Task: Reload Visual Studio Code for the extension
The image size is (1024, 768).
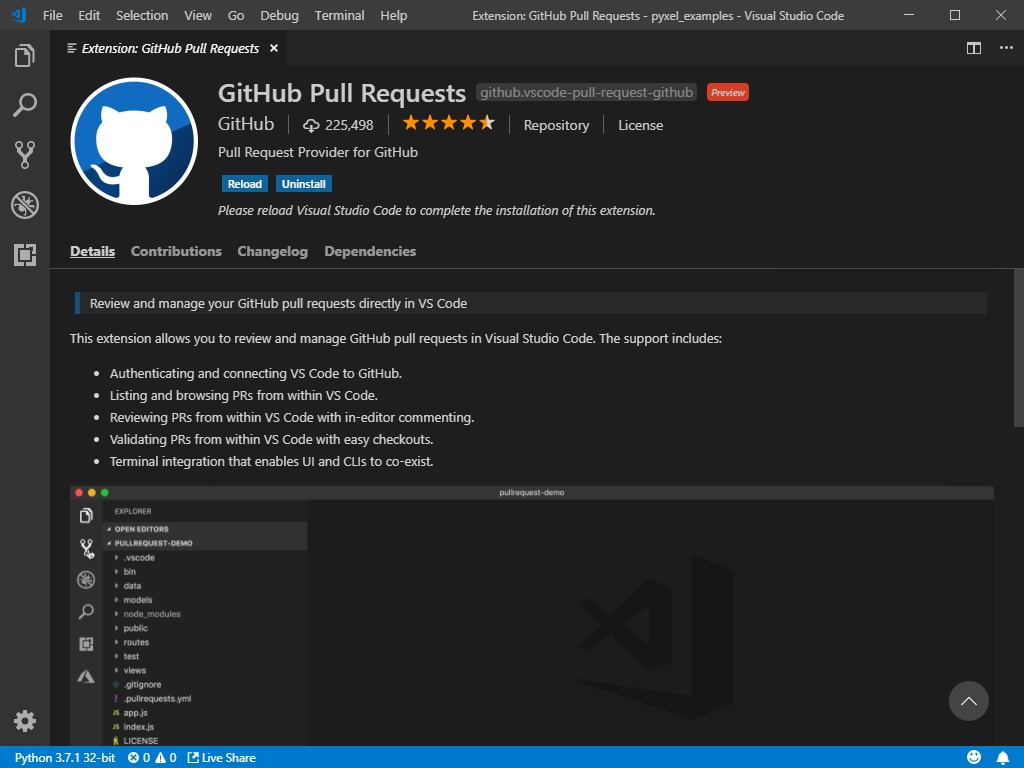Action: 244,183
